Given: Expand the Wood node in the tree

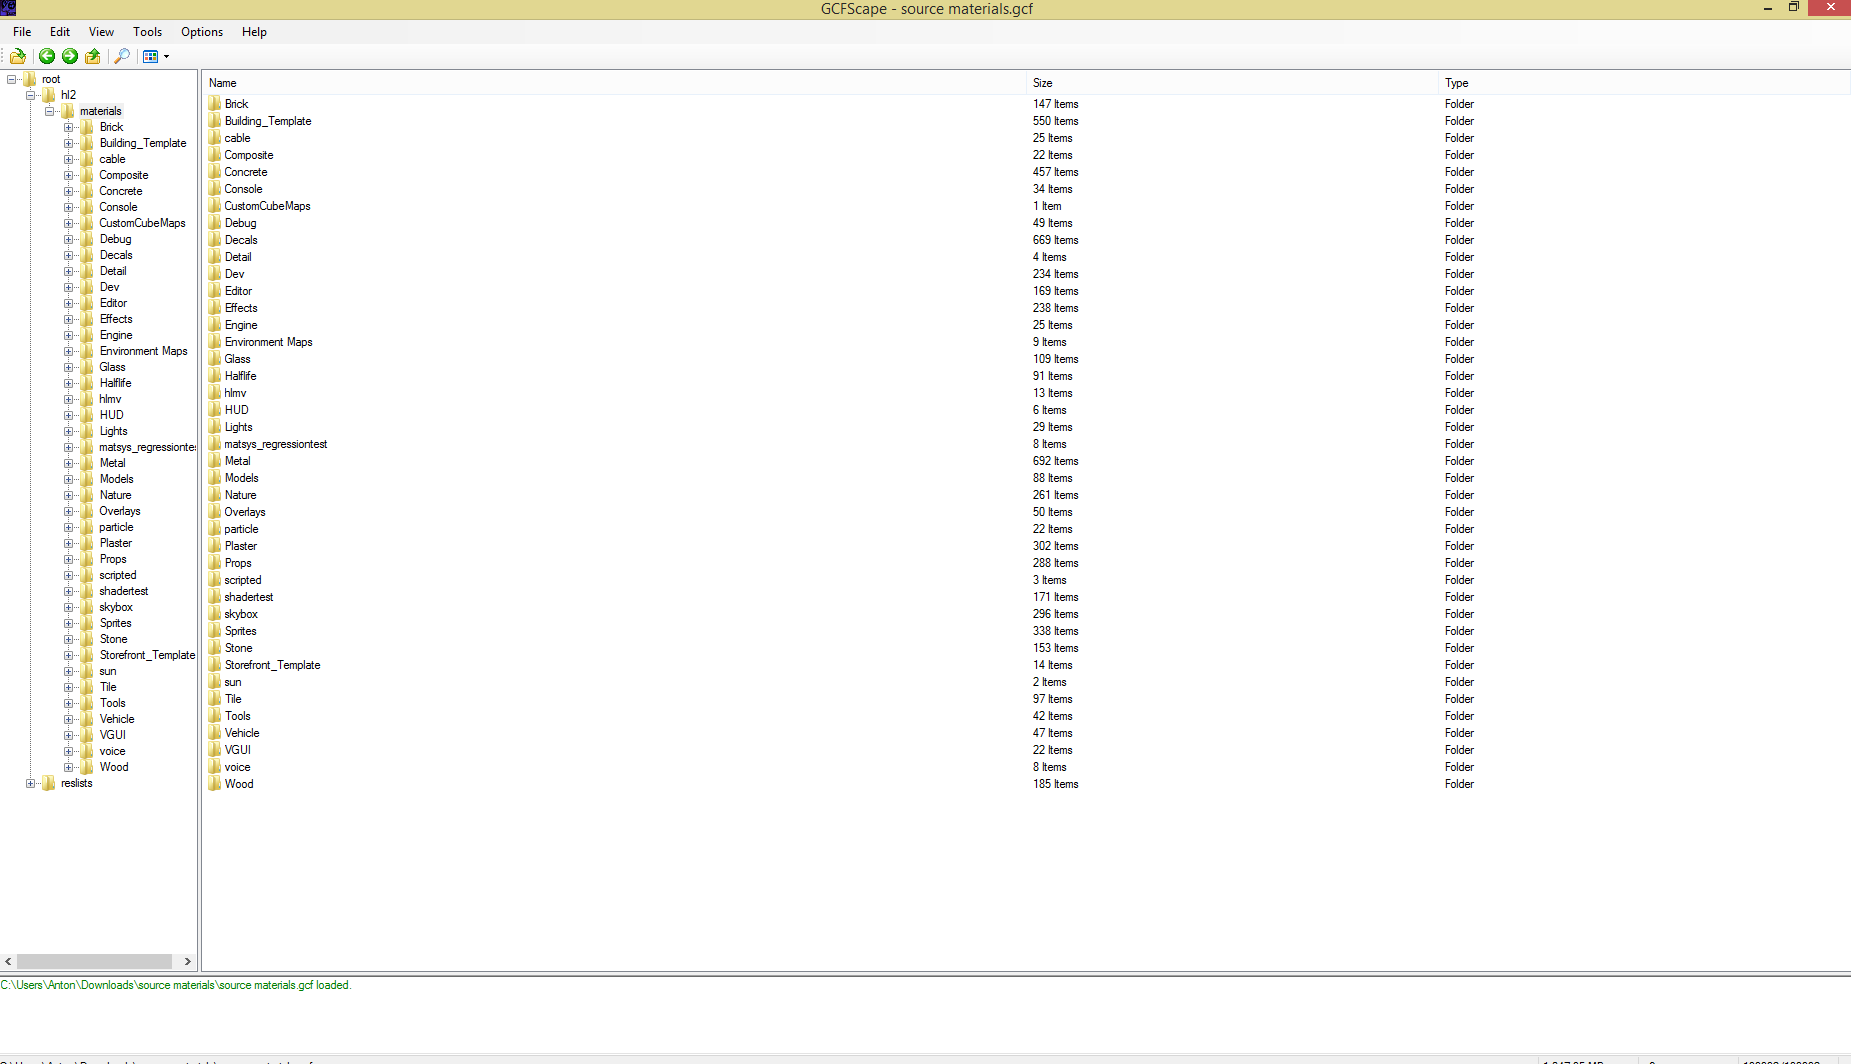Looking at the screenshot, I should click(x=68, y=767).
